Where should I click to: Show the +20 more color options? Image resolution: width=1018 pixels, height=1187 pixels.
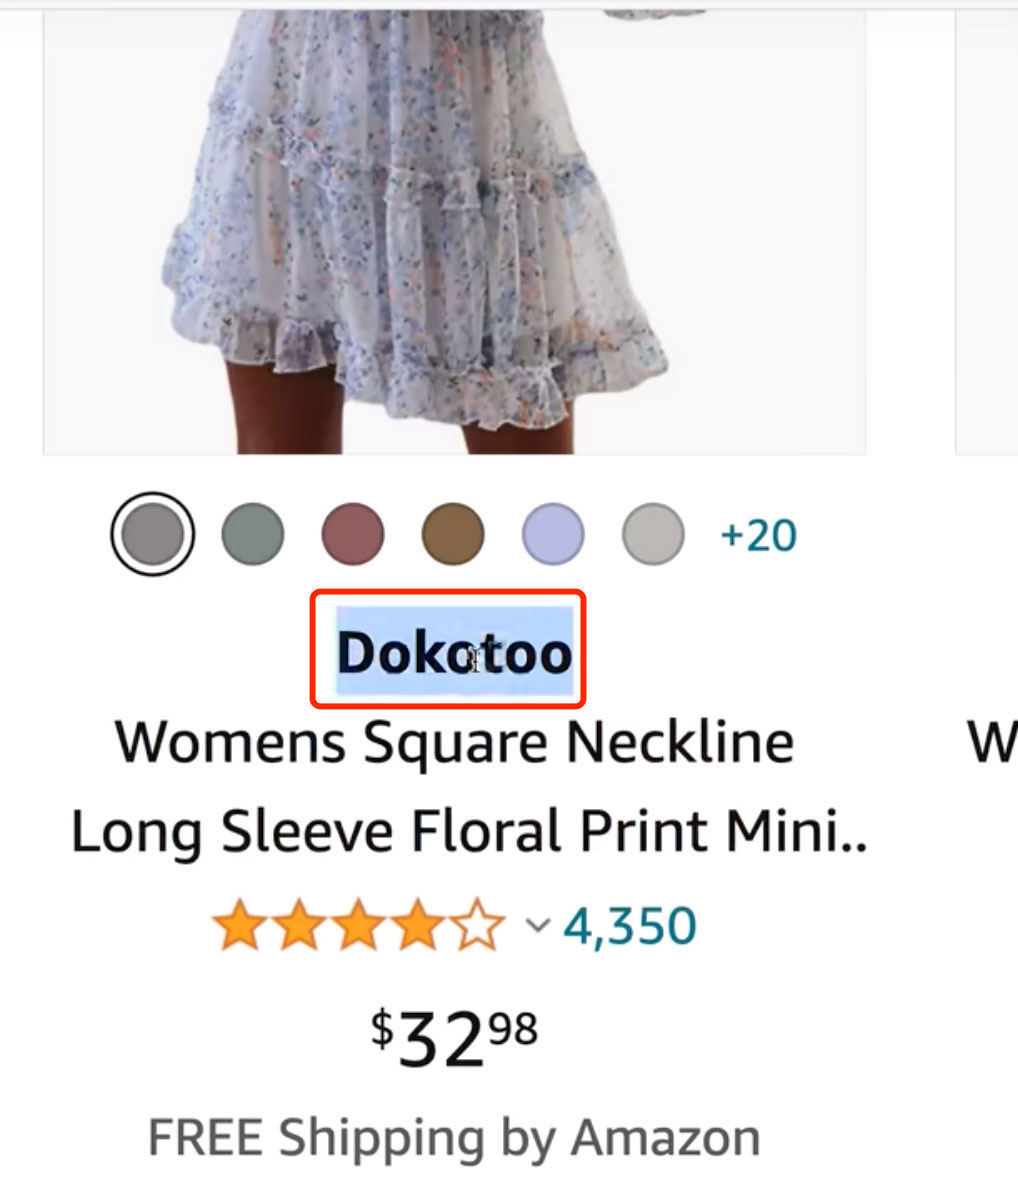click(x=758, y=536)
